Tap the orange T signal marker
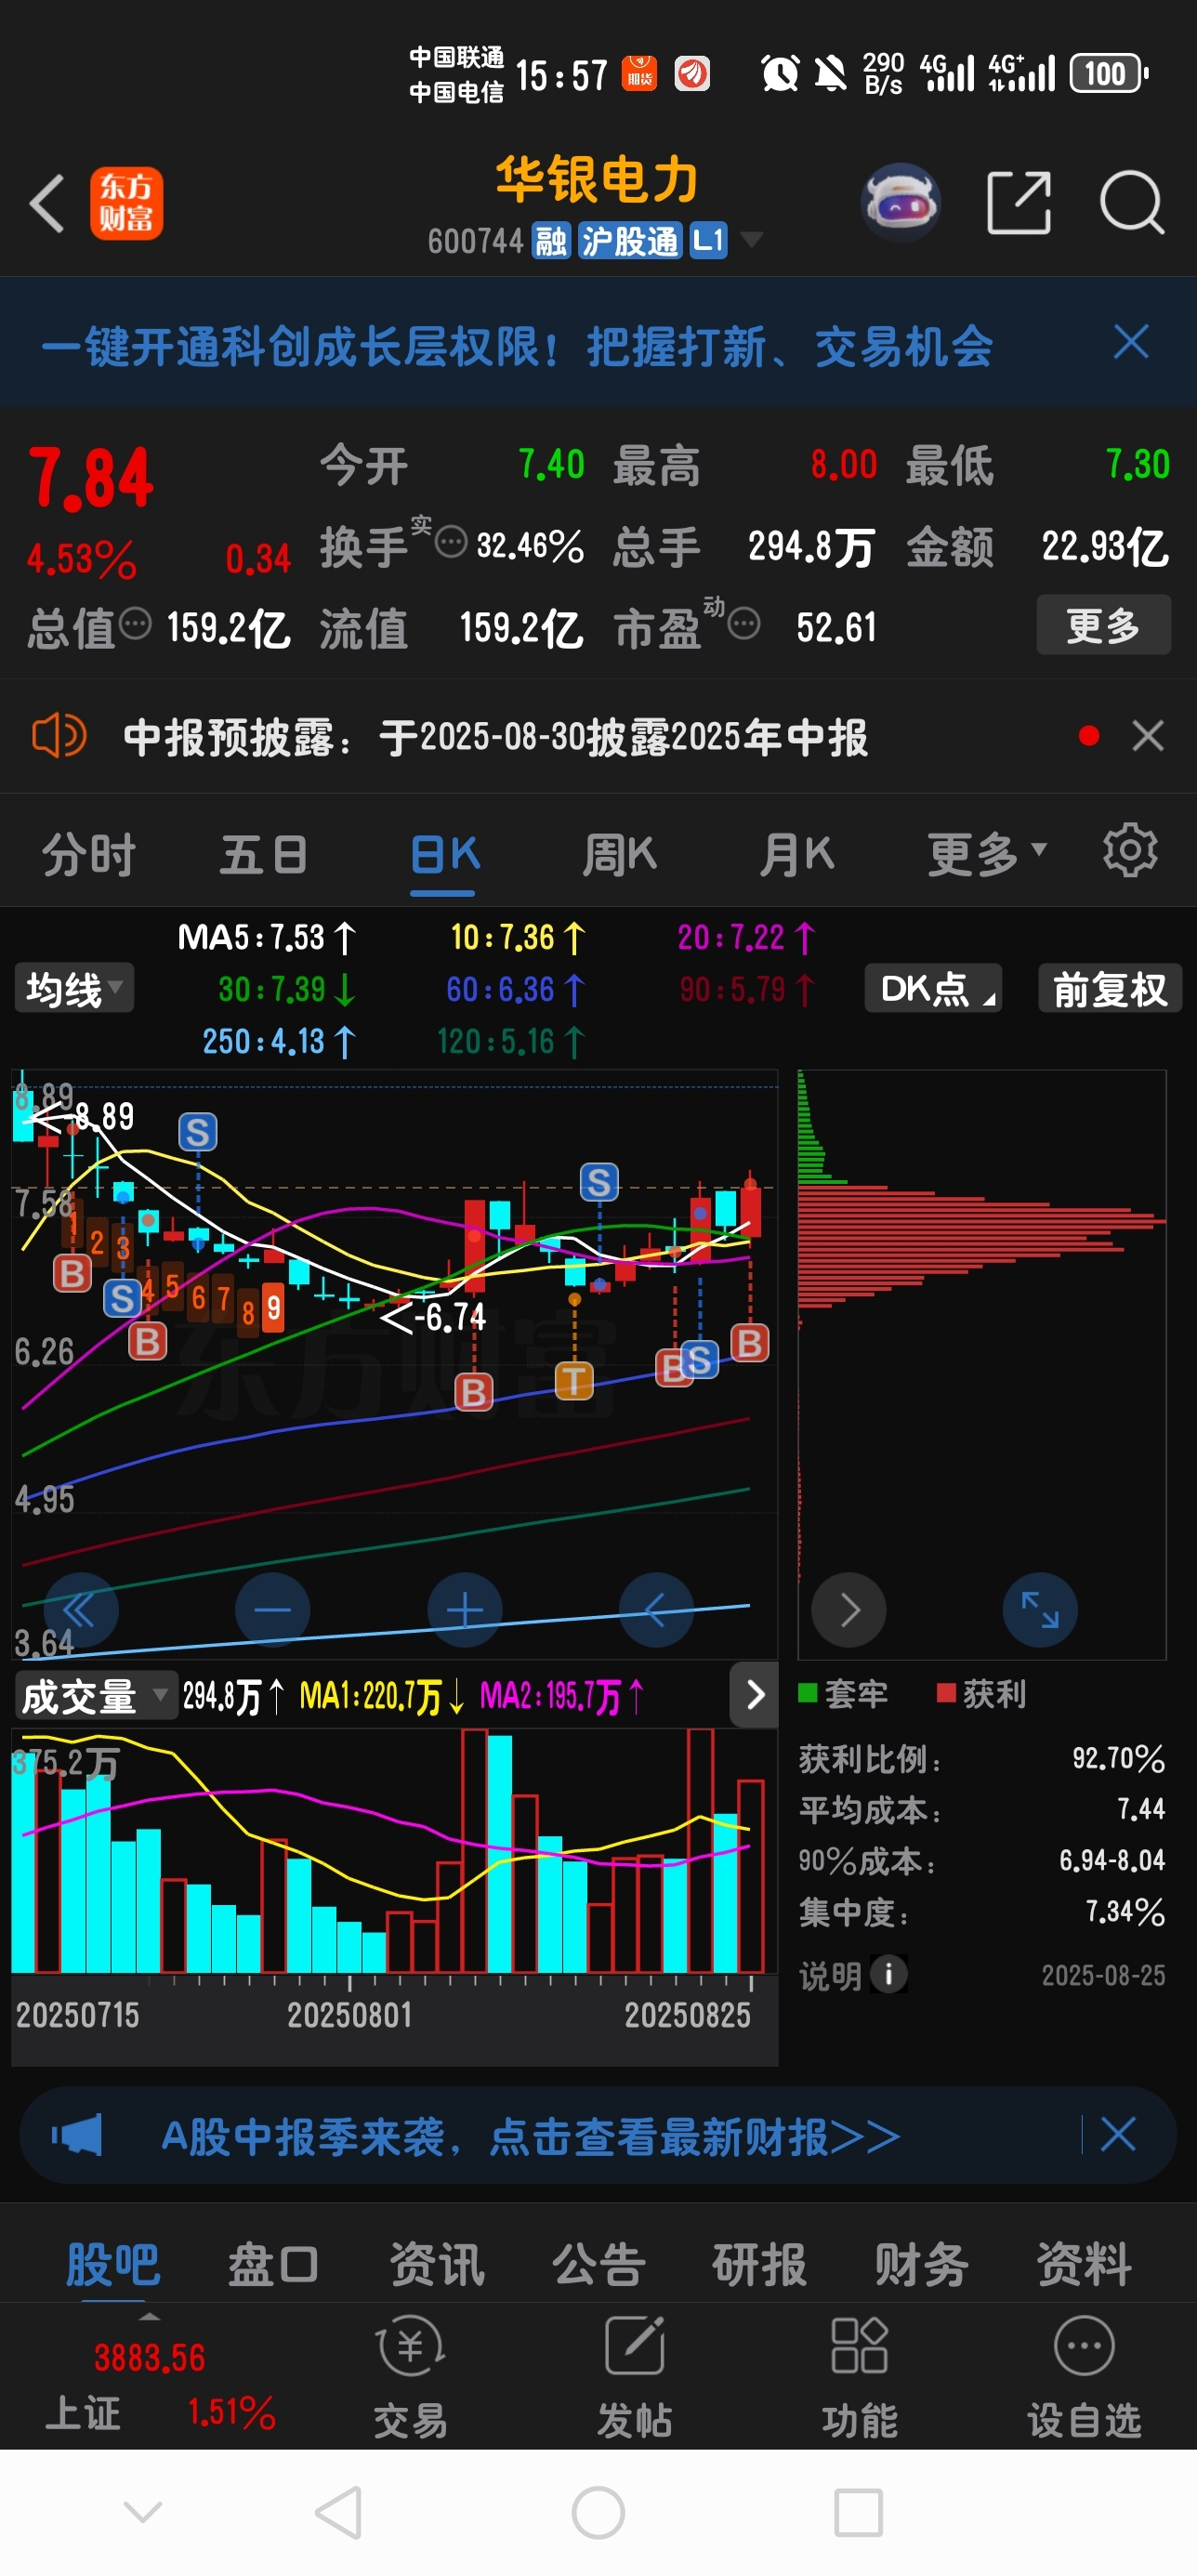The height and width of the screenshot is (2576, 1197). pos(574,1381)
